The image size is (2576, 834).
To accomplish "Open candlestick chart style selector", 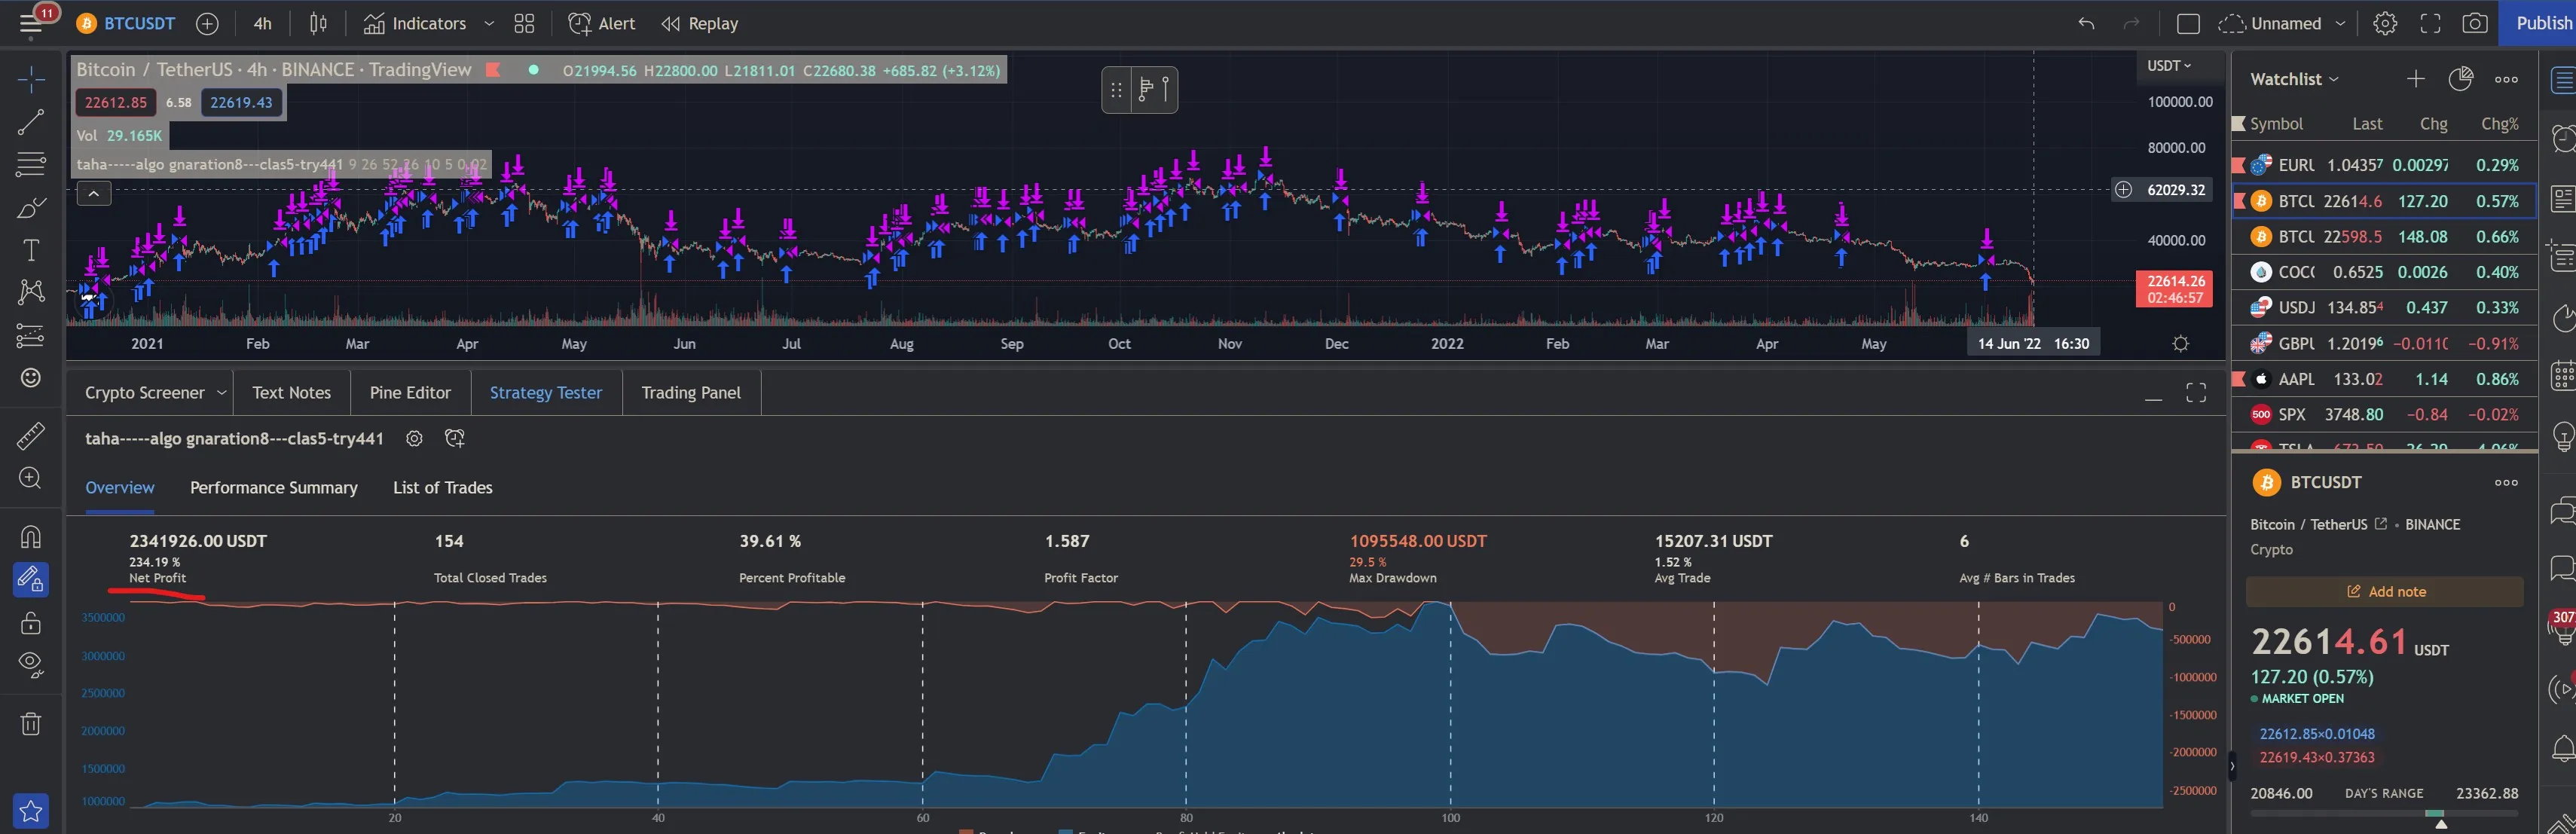I will coord(318,23).
